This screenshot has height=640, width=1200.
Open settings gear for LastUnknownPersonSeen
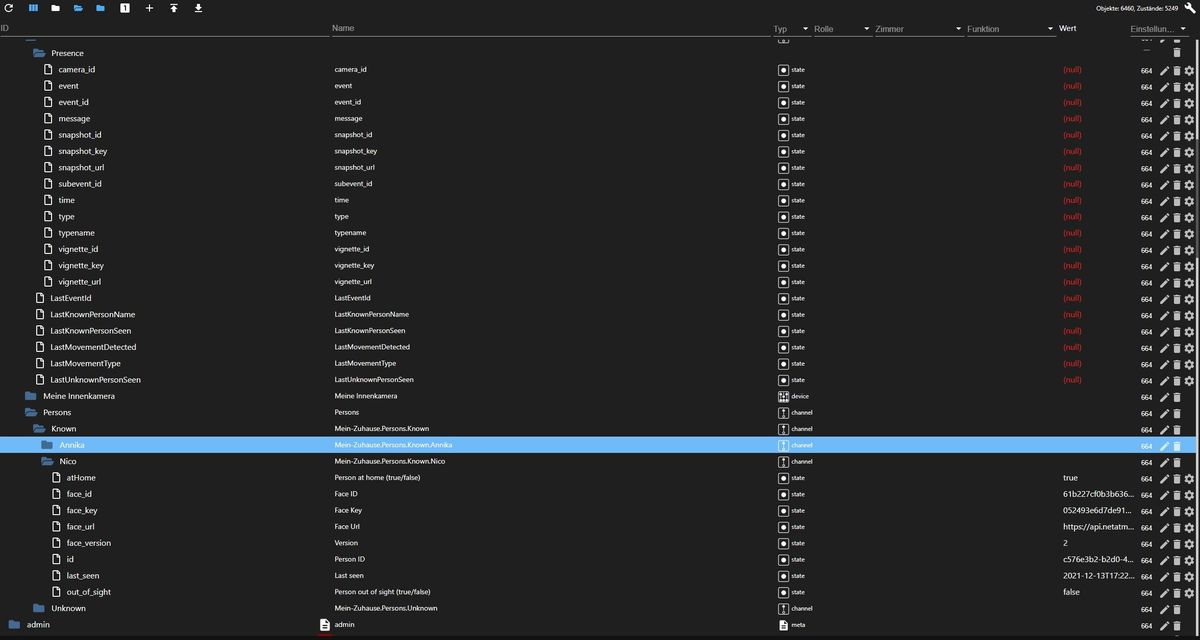click(1189, 380)
